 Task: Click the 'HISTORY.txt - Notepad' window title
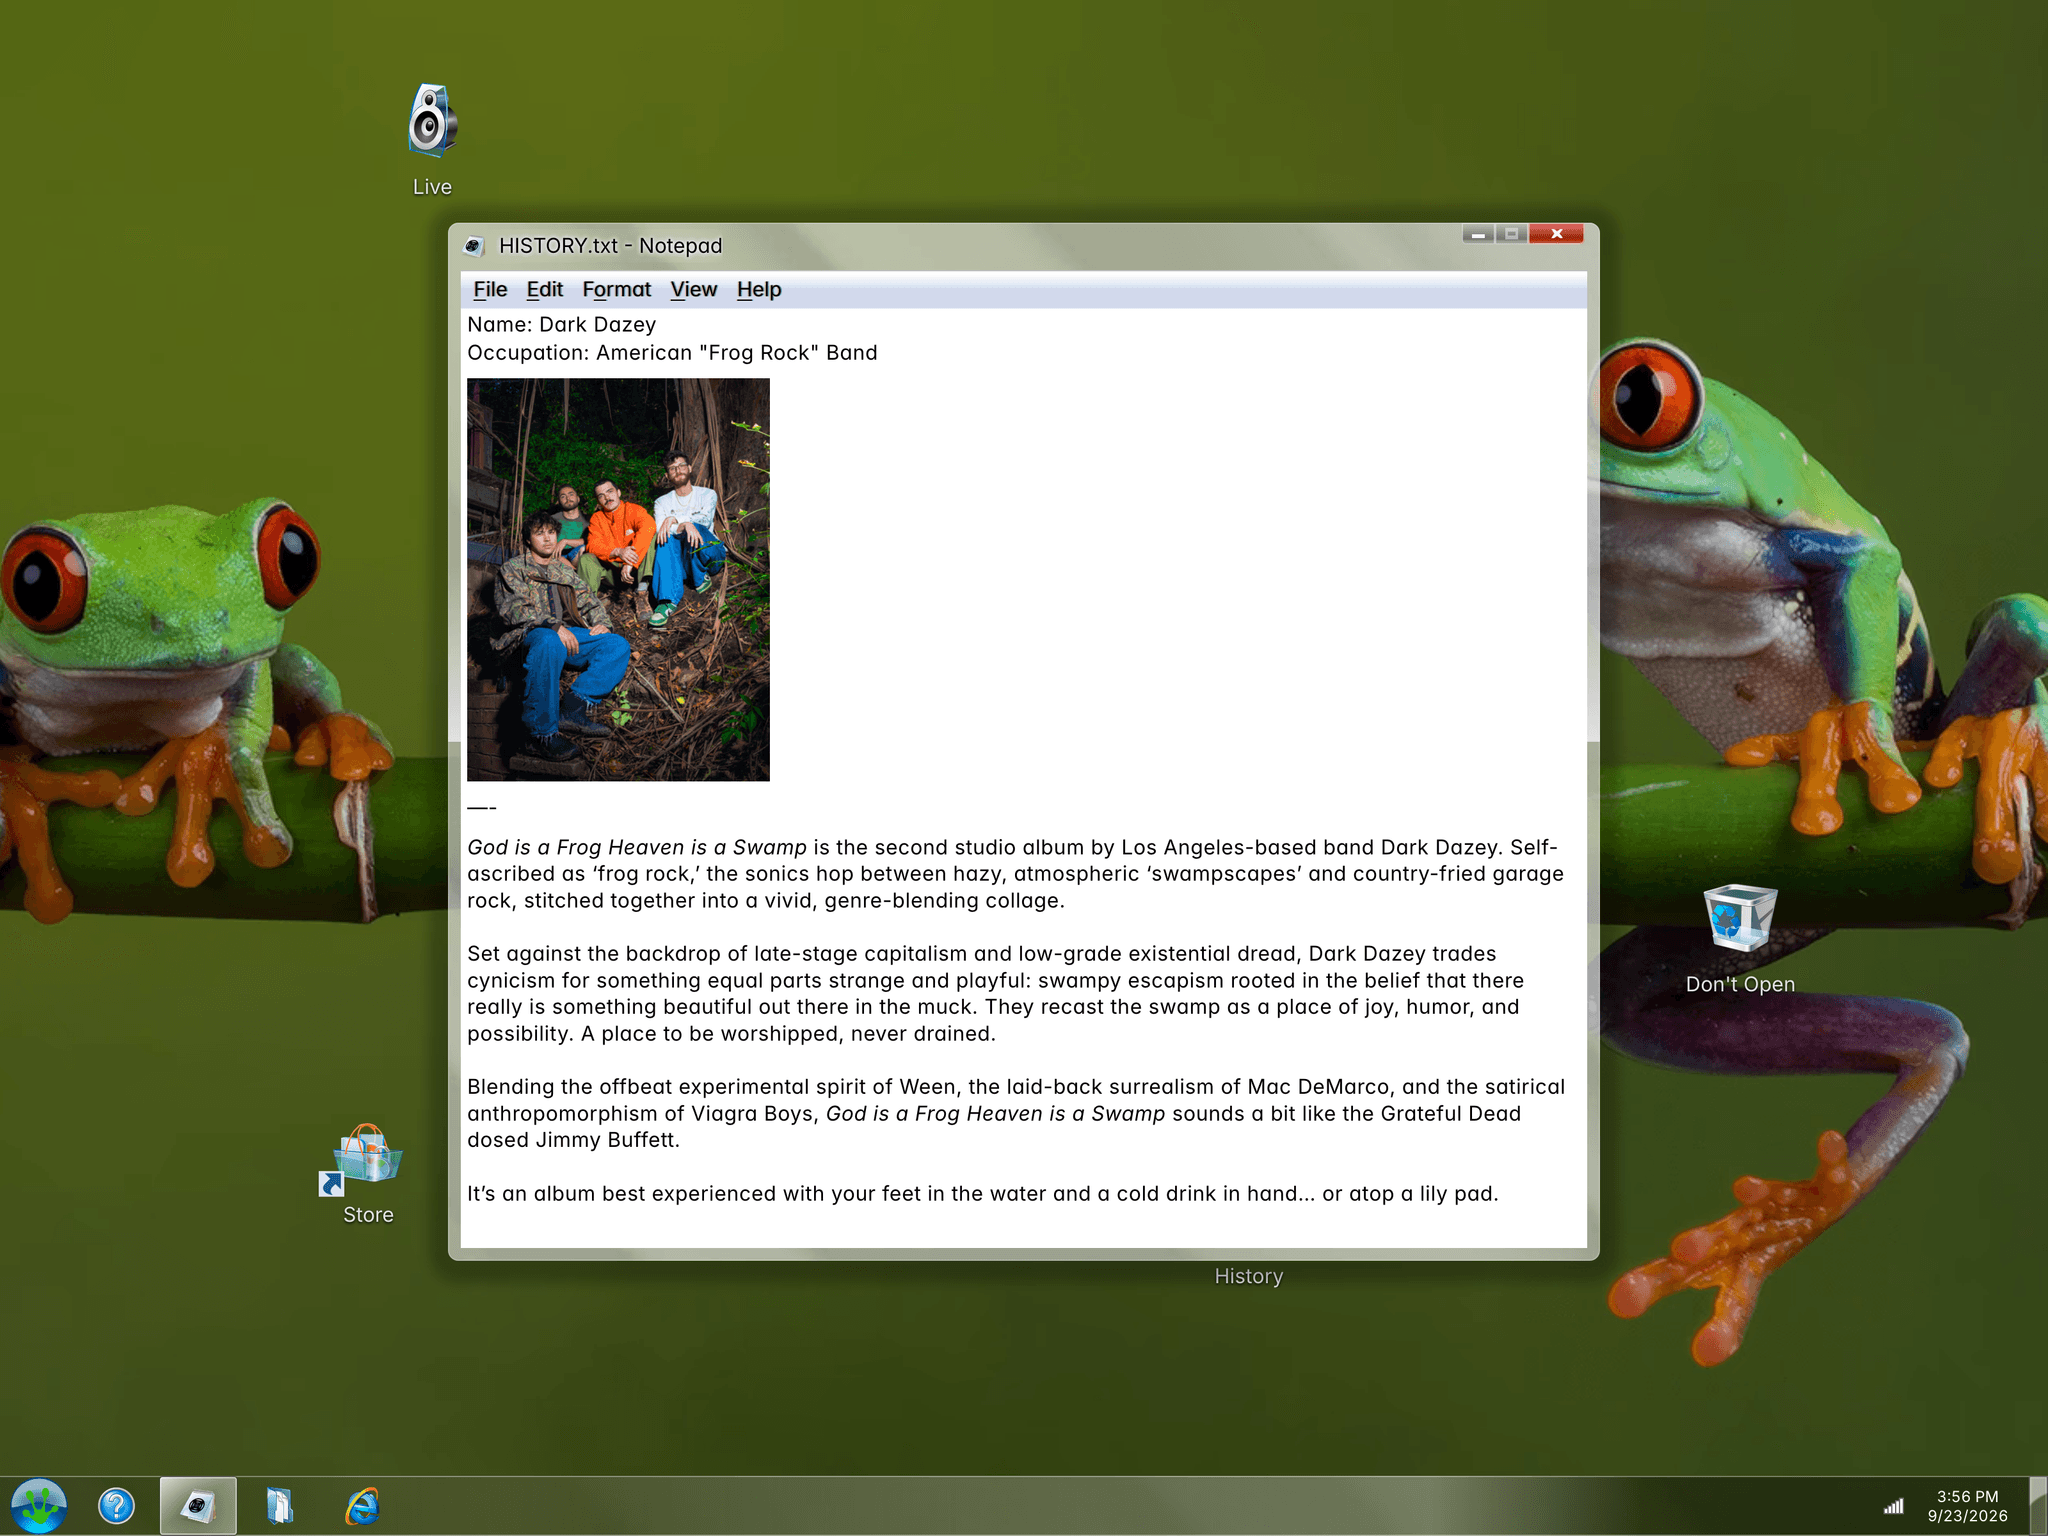tap(610, 246)
